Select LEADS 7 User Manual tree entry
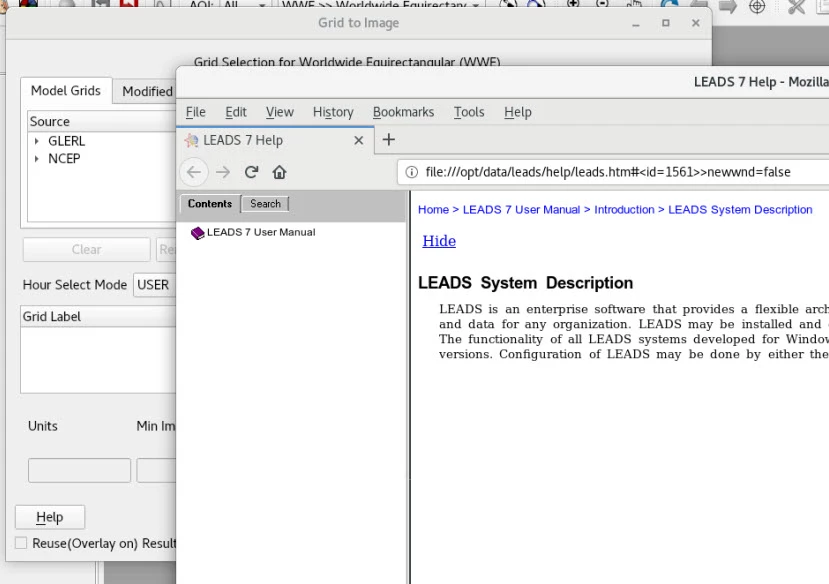The width and height of the screenshot is (829, 584). (x=261, y=232)
